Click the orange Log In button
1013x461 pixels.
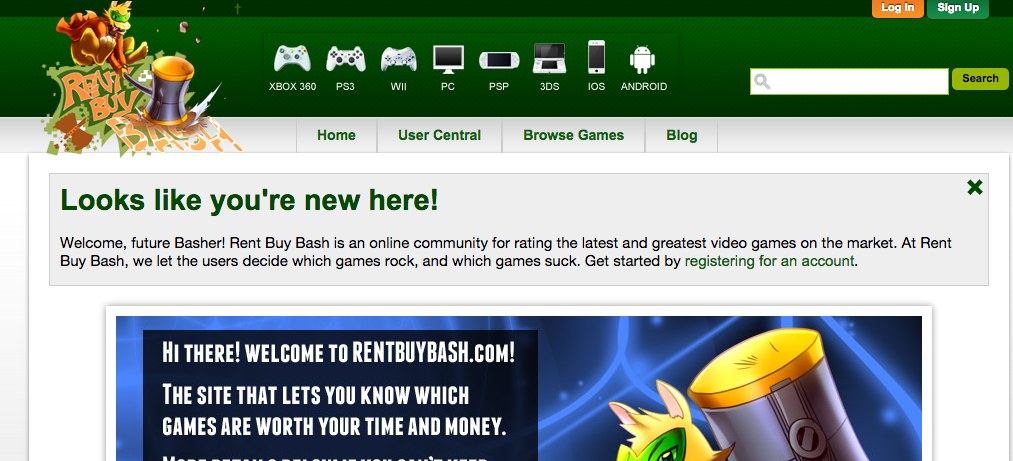point(897,8)
